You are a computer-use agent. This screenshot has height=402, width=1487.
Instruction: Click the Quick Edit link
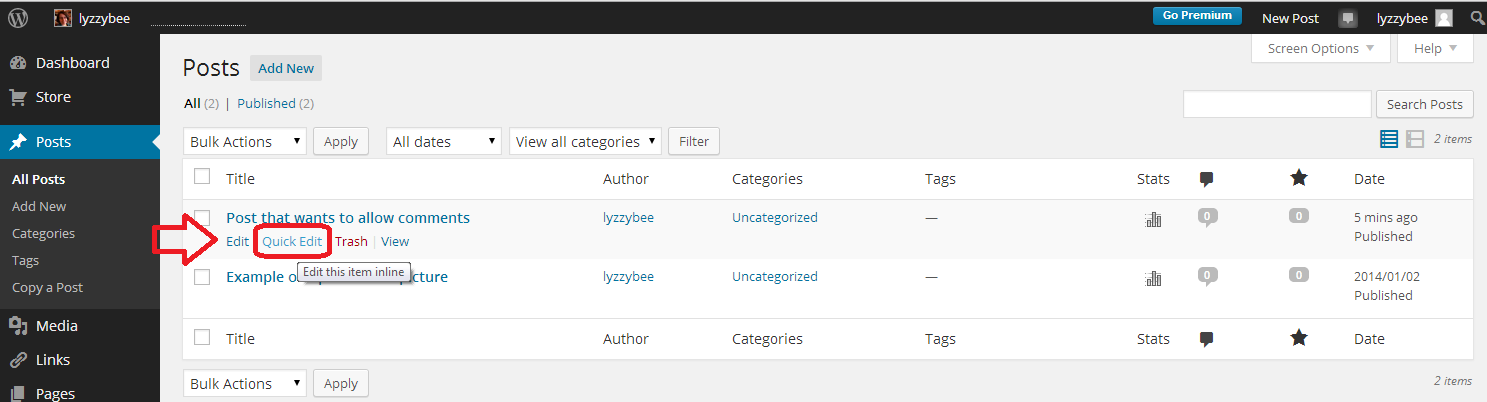[292, 241]
